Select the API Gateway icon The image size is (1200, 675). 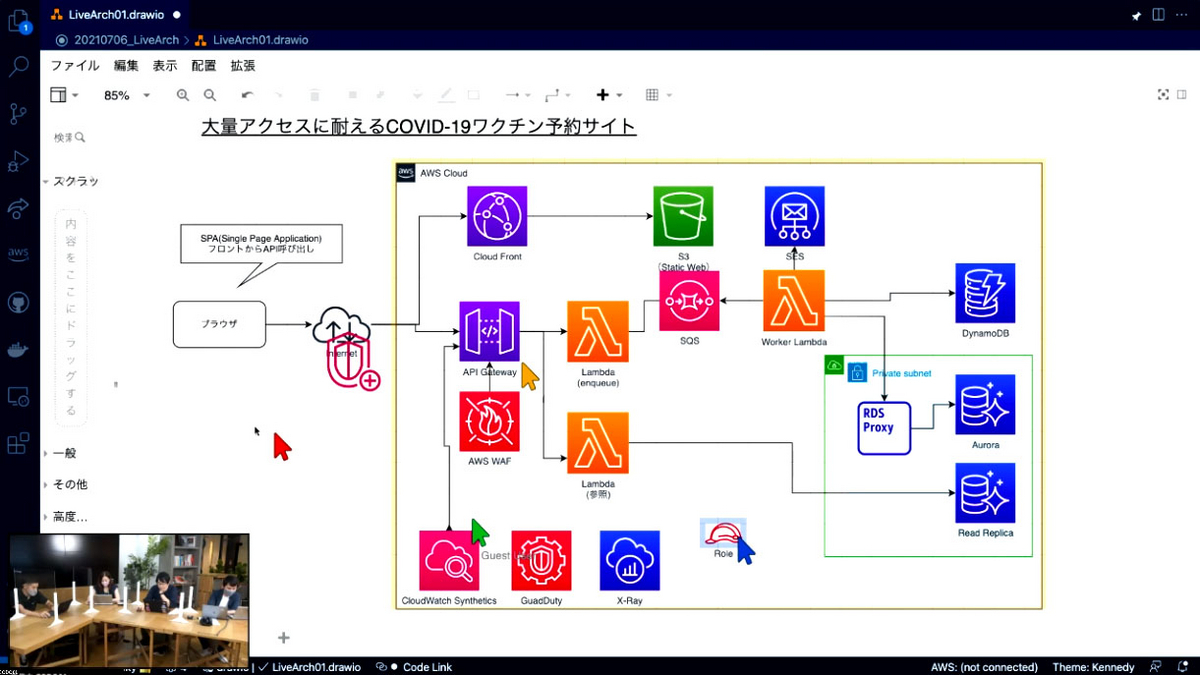[x=490, y=332]
